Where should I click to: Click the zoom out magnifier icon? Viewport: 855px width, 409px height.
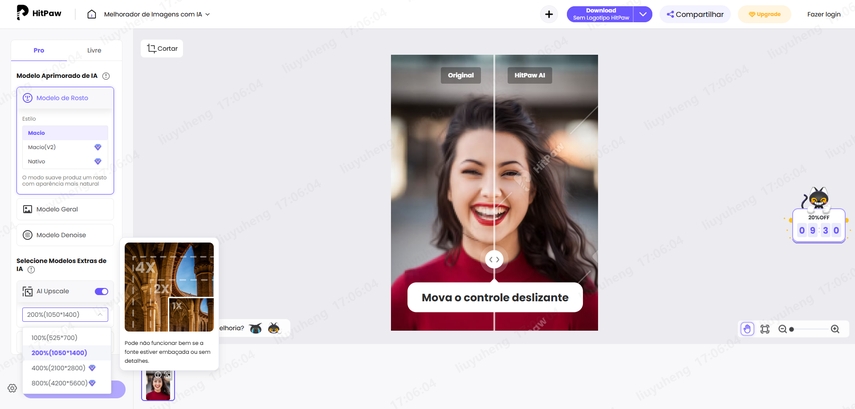tap(783, 329)
